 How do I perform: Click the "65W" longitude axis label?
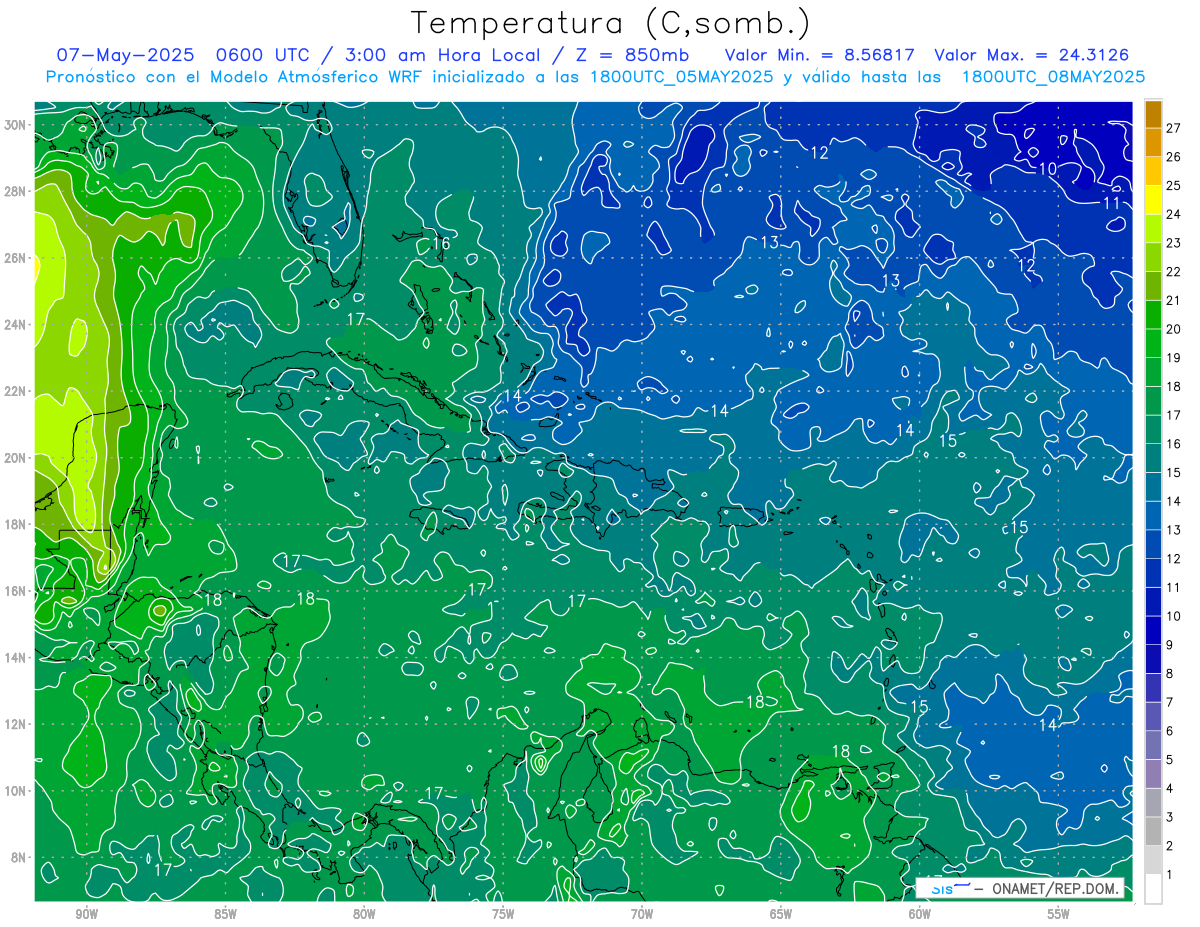point(781,914)
